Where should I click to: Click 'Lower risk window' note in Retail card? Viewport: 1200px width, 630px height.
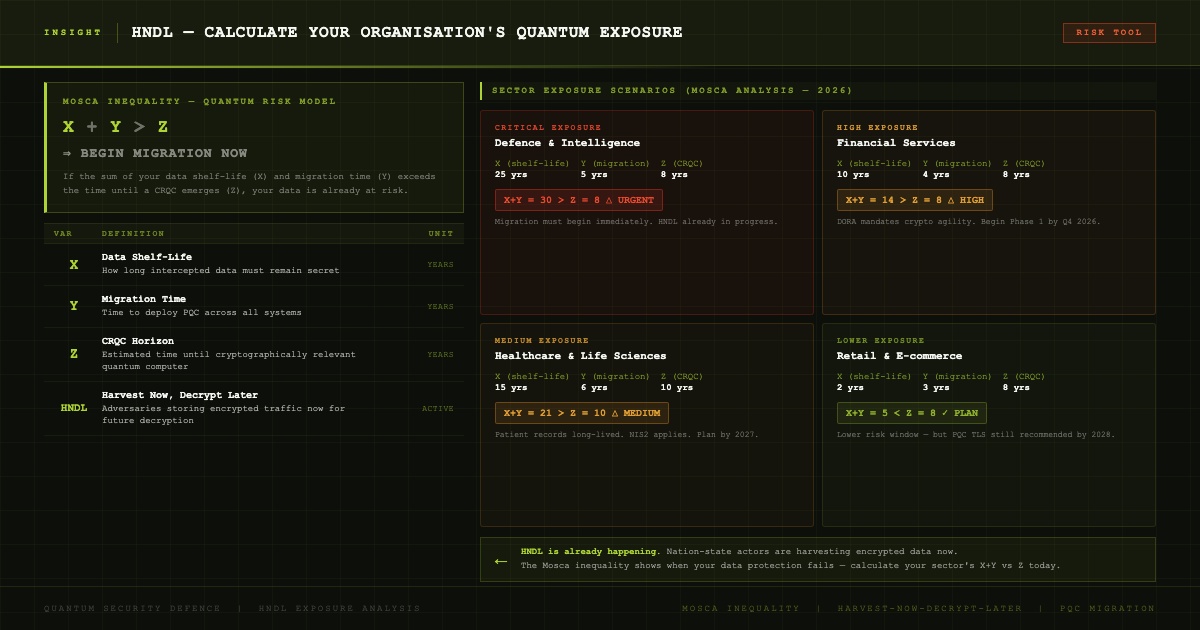pyautogui.click(x=976, y=435)
